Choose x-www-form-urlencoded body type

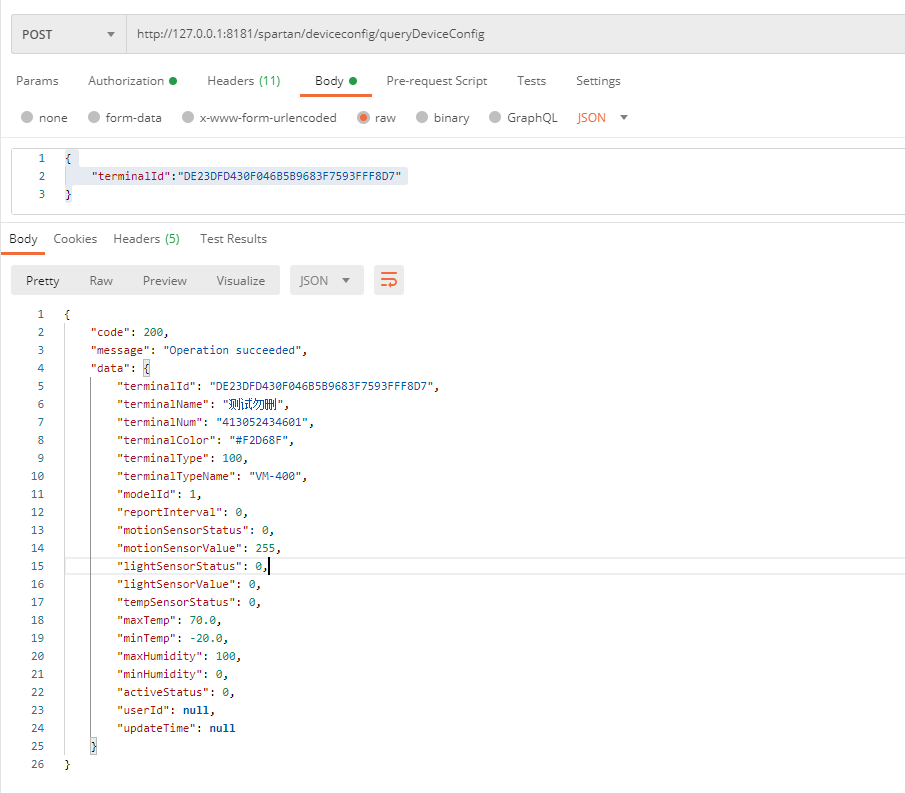click(188, 118)
